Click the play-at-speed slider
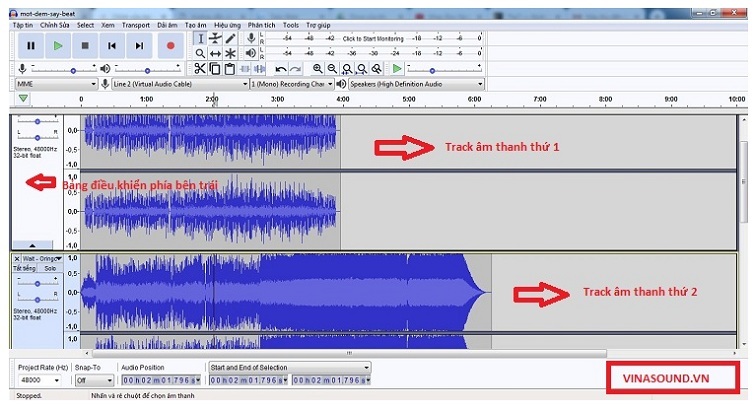The image size is (755, 411). click(443, 69)
